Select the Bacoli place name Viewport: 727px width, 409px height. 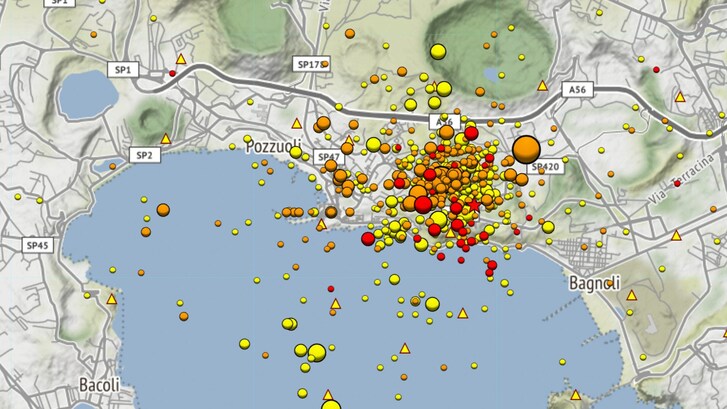click(100, 385)
